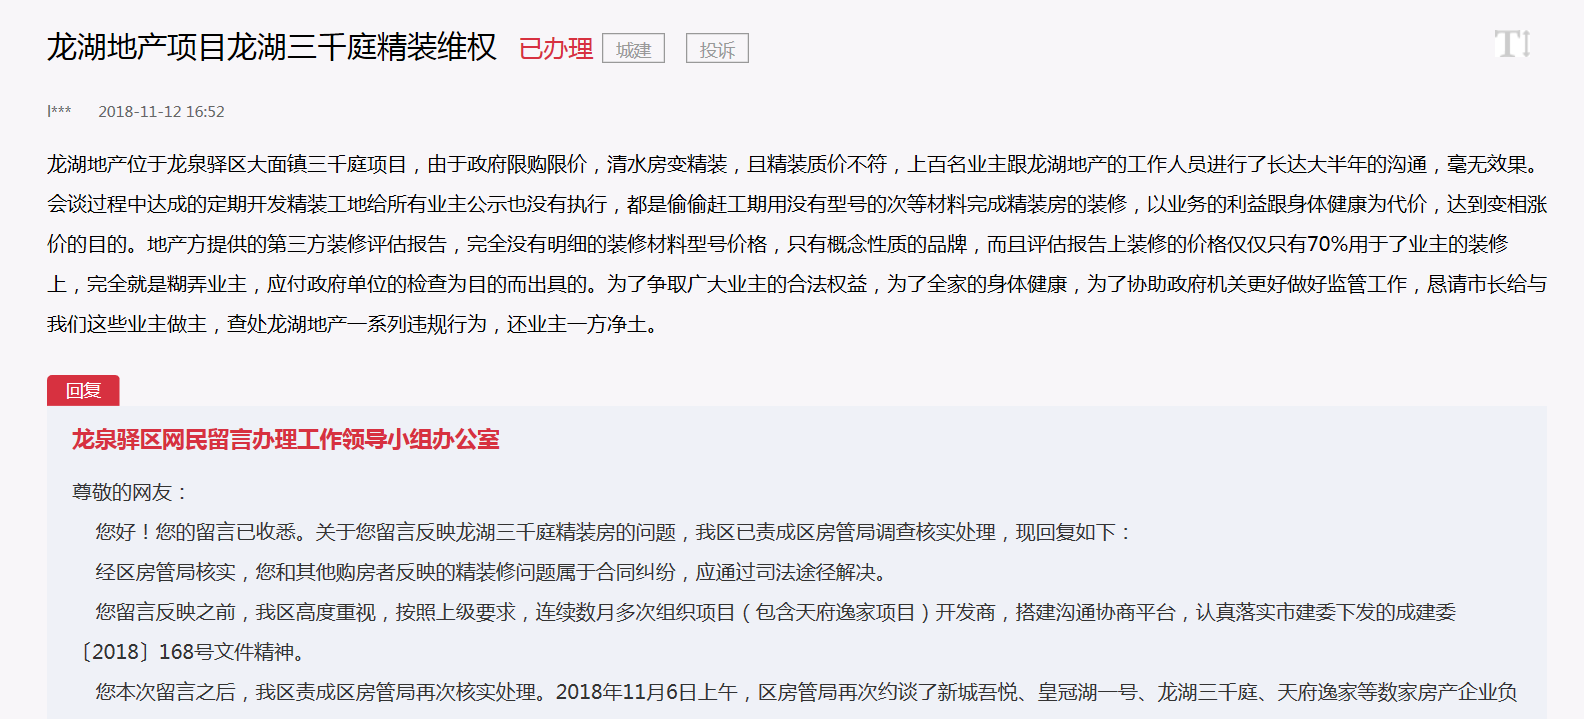Click the 投诉 type tag

pos(717,49)
